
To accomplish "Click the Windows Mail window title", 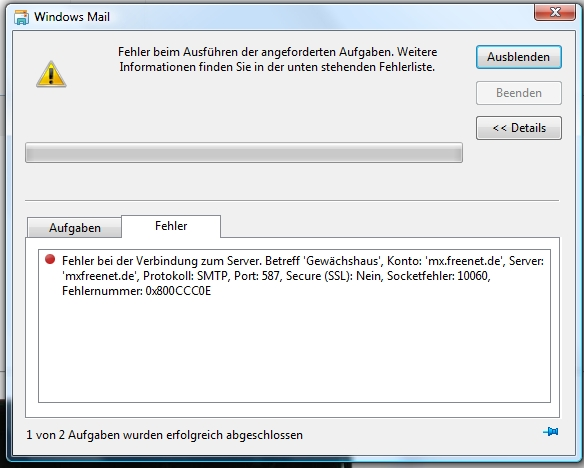I will coord(72,17).
